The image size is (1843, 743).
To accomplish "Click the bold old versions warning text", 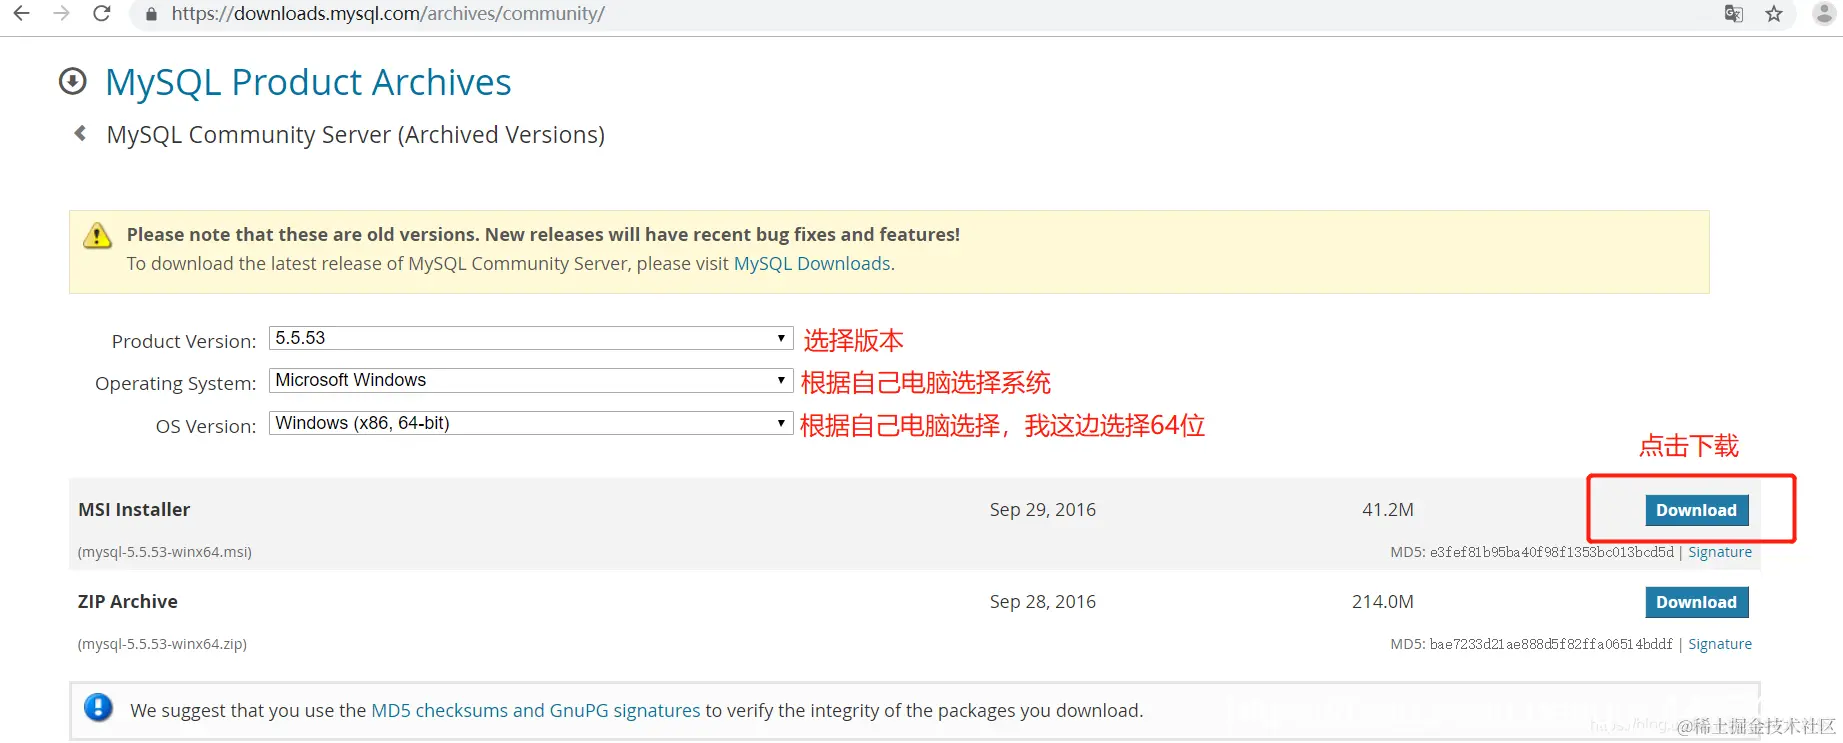I will click(x=543, y=235).
